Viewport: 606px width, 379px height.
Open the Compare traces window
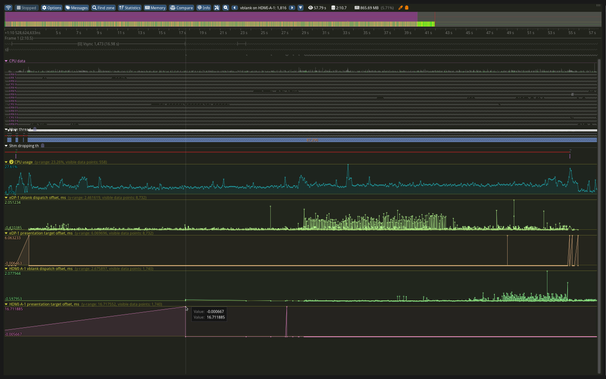pos(181,8)
